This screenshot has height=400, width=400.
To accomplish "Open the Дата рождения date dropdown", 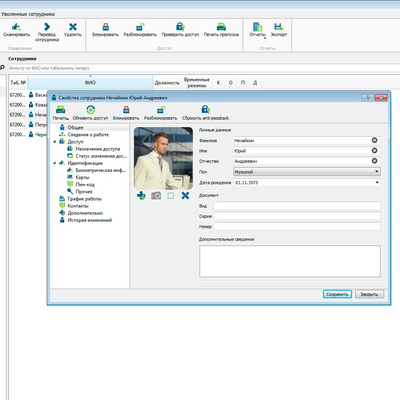I will point(377,183).
